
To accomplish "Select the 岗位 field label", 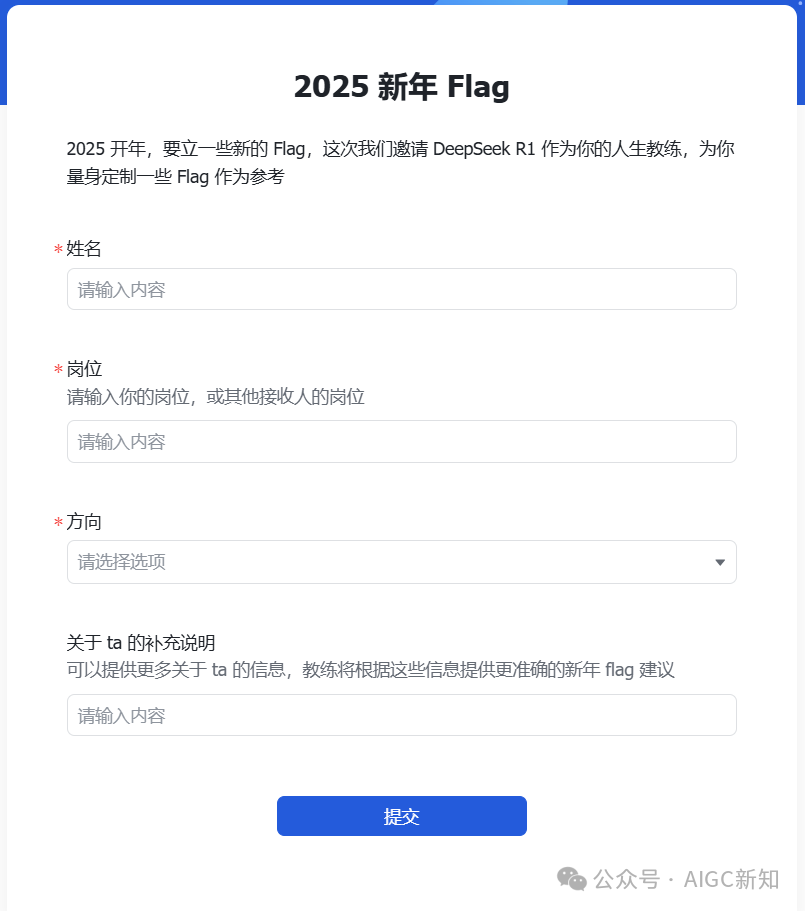I will click(84, 370).
